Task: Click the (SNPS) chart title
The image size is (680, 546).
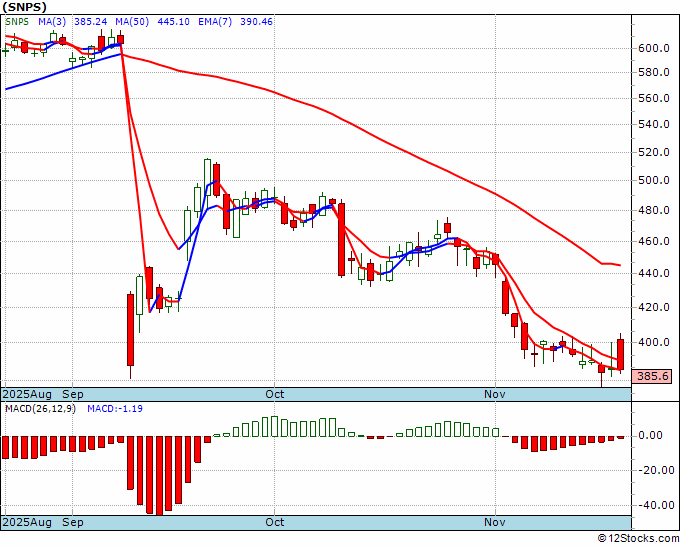Action: [25, 7]
